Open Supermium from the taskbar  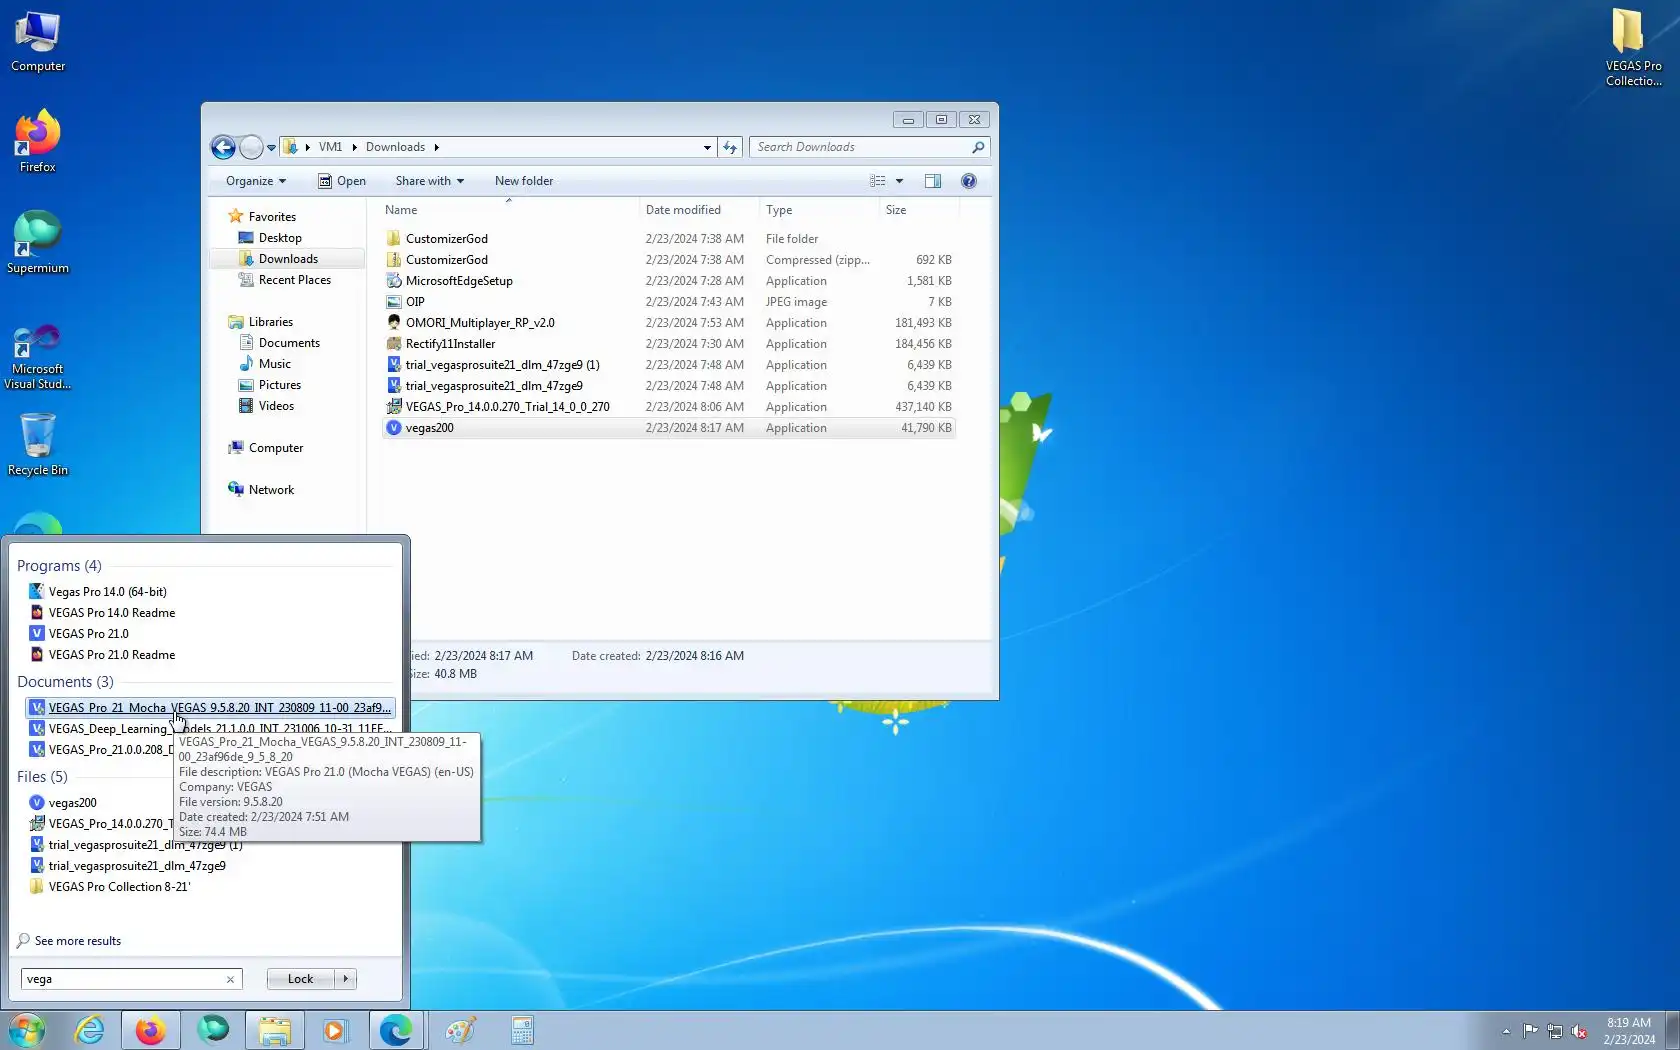[213, 1030]
